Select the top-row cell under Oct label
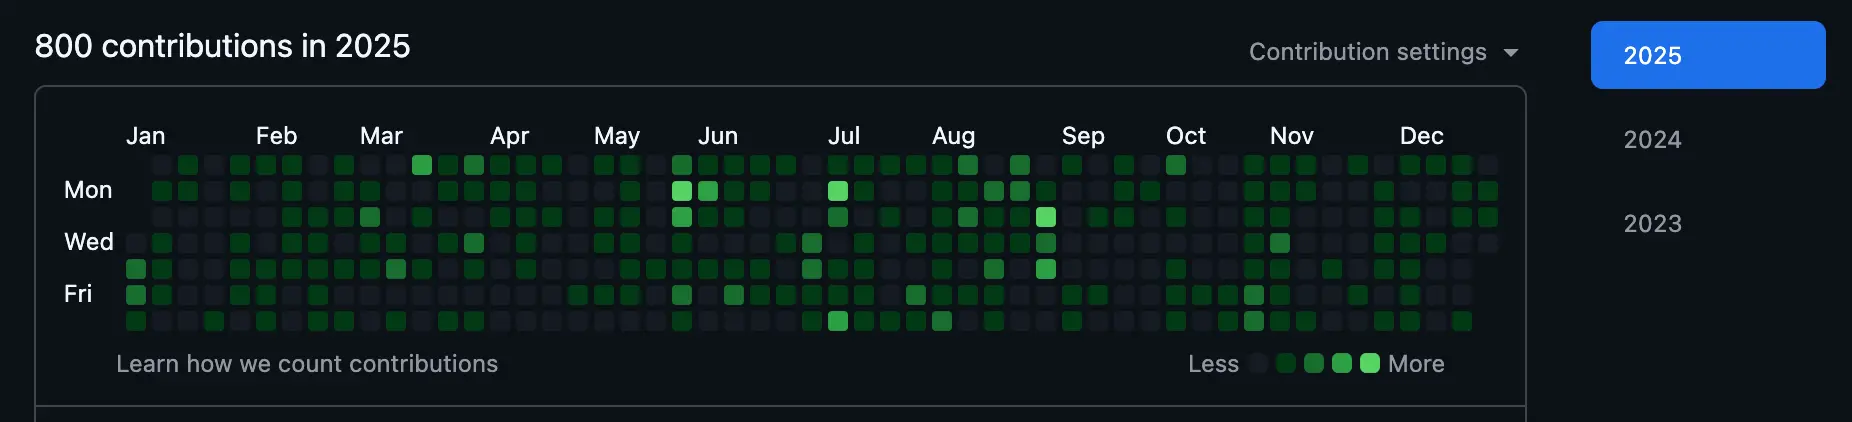1852x422 pixels. 1176,165
